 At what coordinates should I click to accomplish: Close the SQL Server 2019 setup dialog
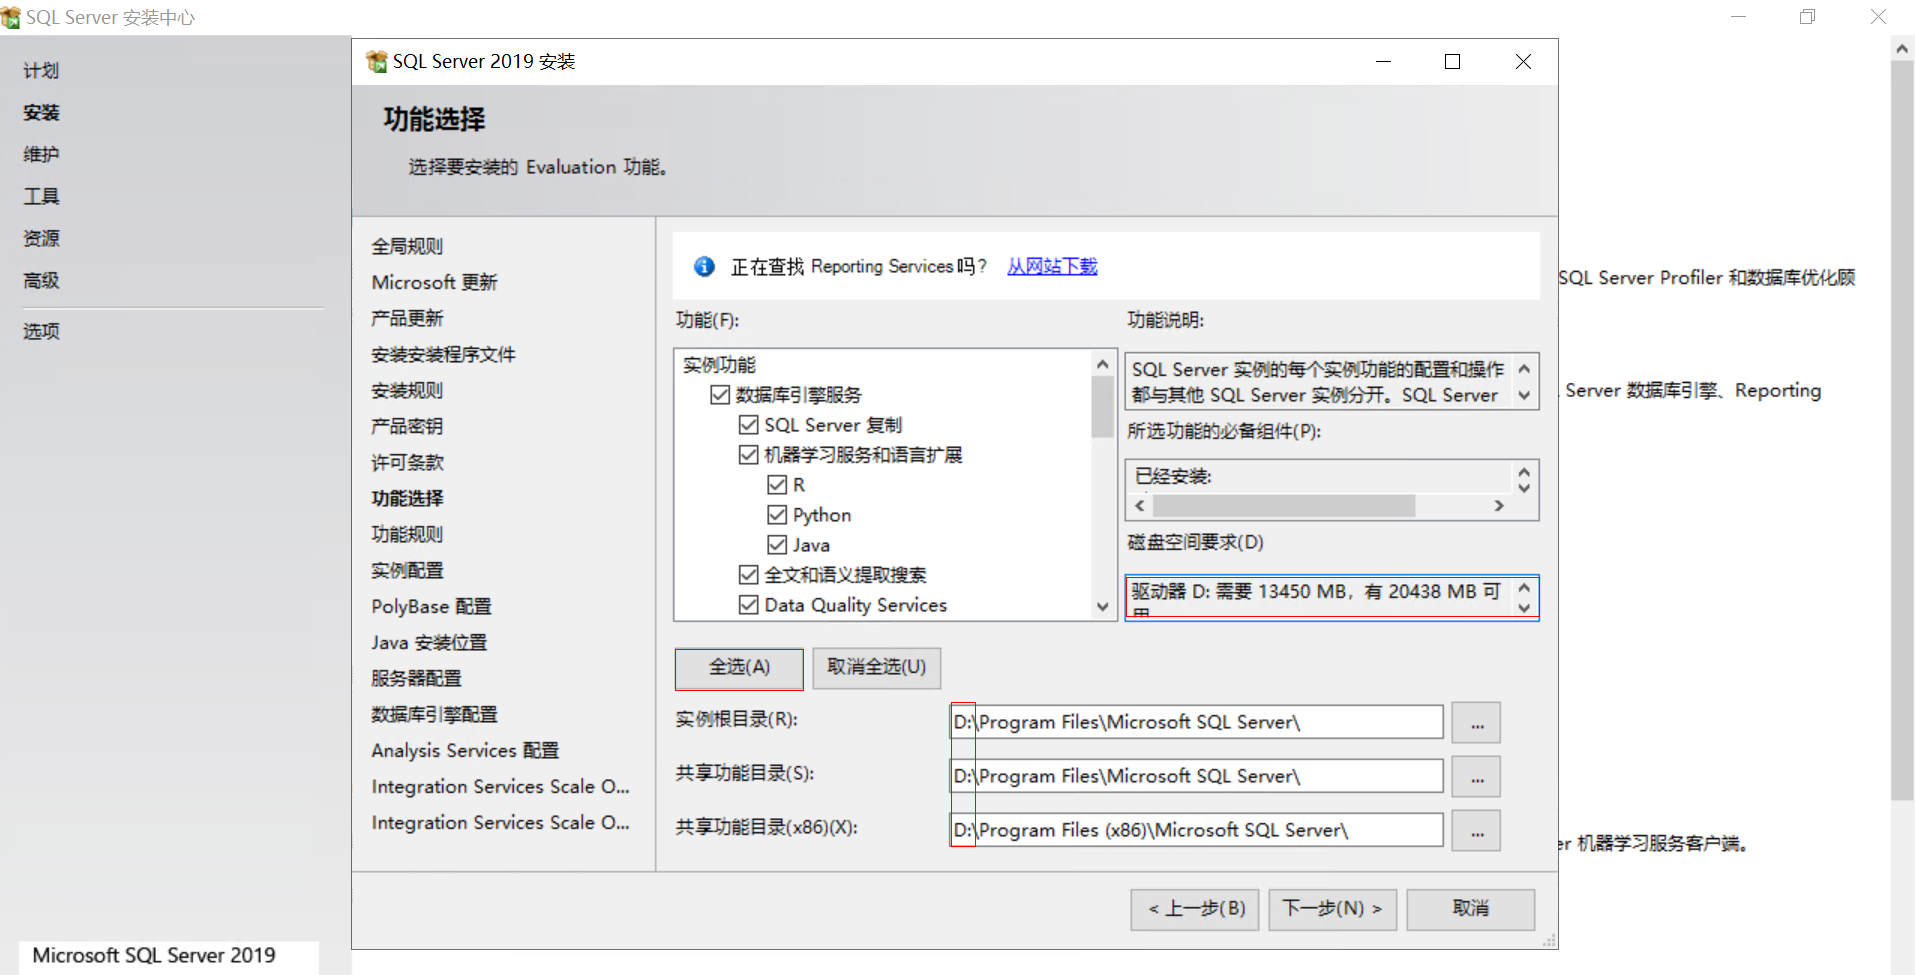1523,62
